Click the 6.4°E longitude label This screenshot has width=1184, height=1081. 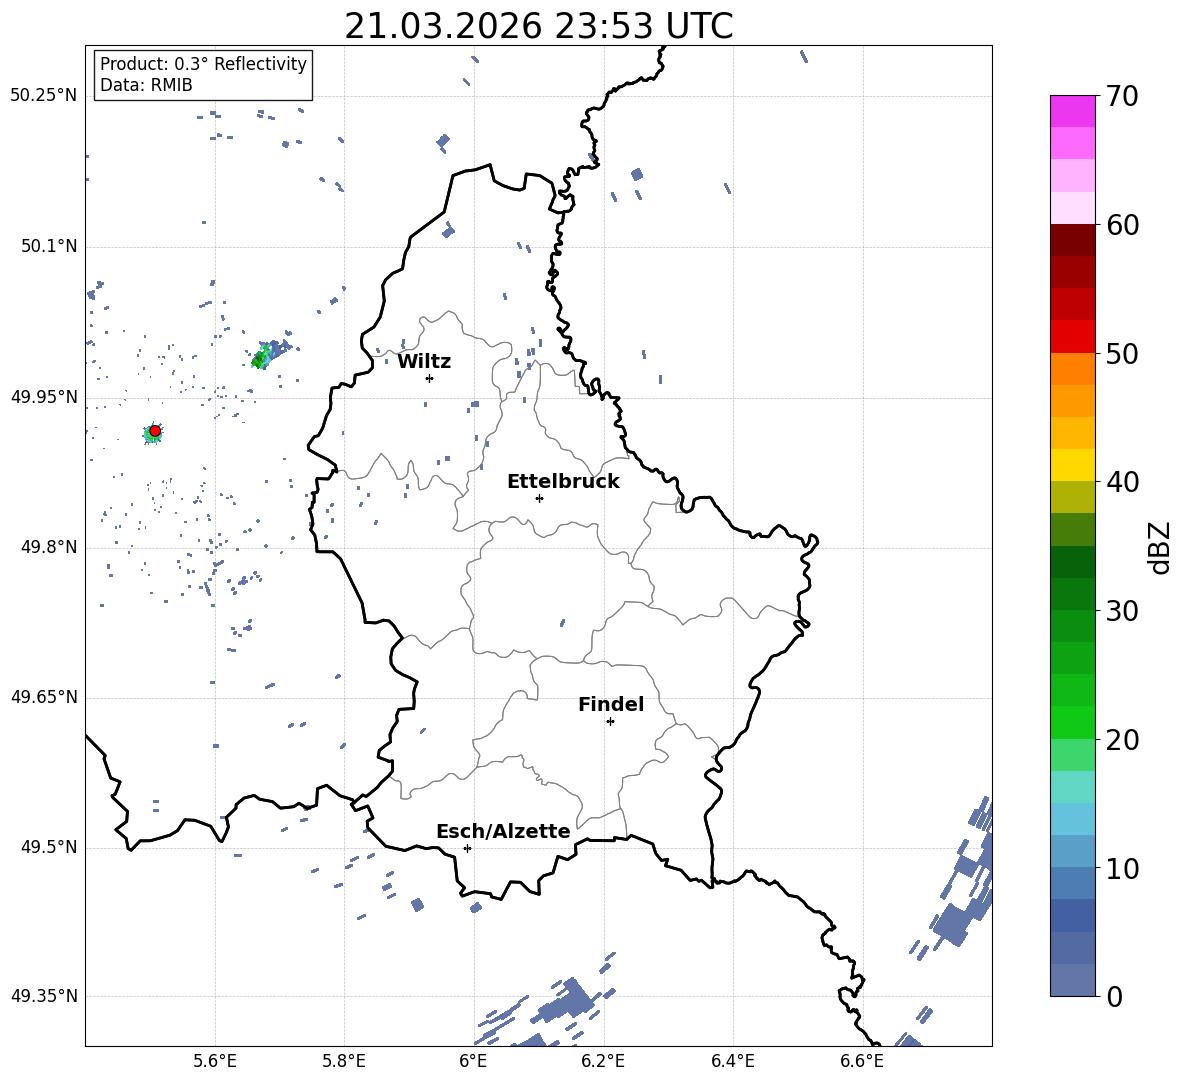tap(732, 1061)
